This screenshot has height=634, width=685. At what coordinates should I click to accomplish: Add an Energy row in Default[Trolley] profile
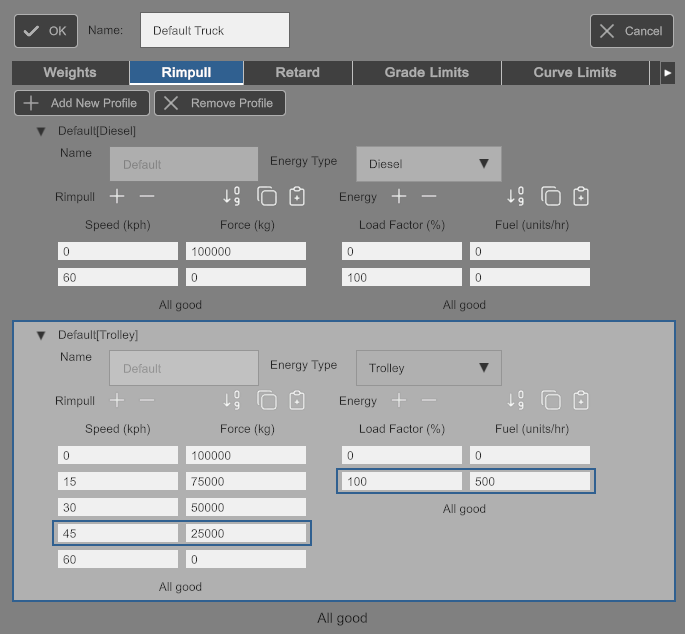click(x=399, y=400)
